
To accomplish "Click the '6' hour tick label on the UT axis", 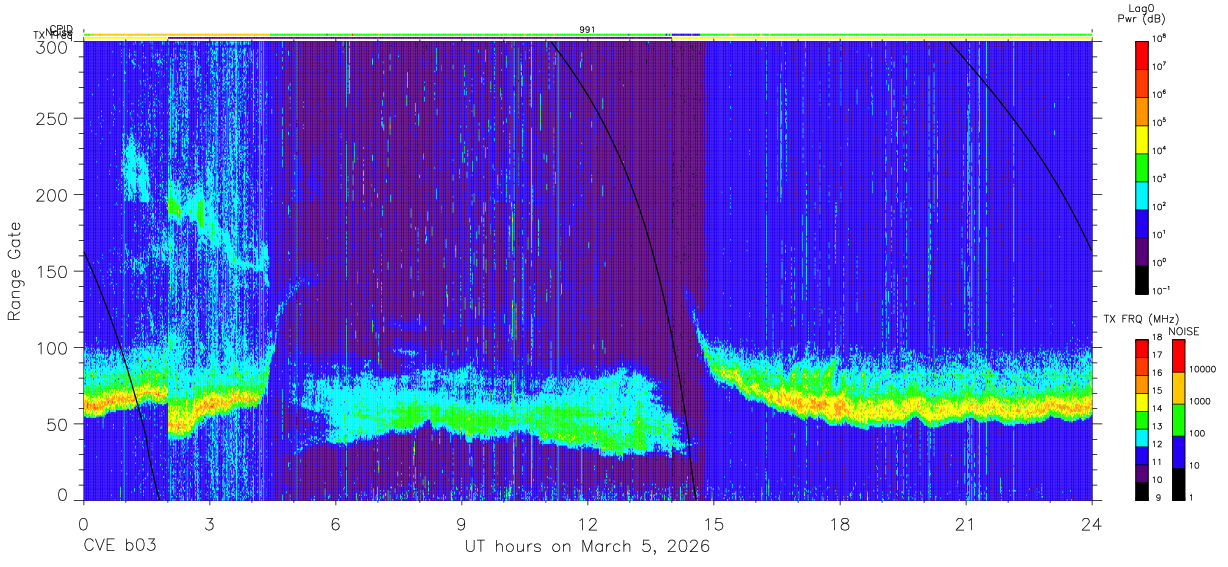I will coord(336,524).
